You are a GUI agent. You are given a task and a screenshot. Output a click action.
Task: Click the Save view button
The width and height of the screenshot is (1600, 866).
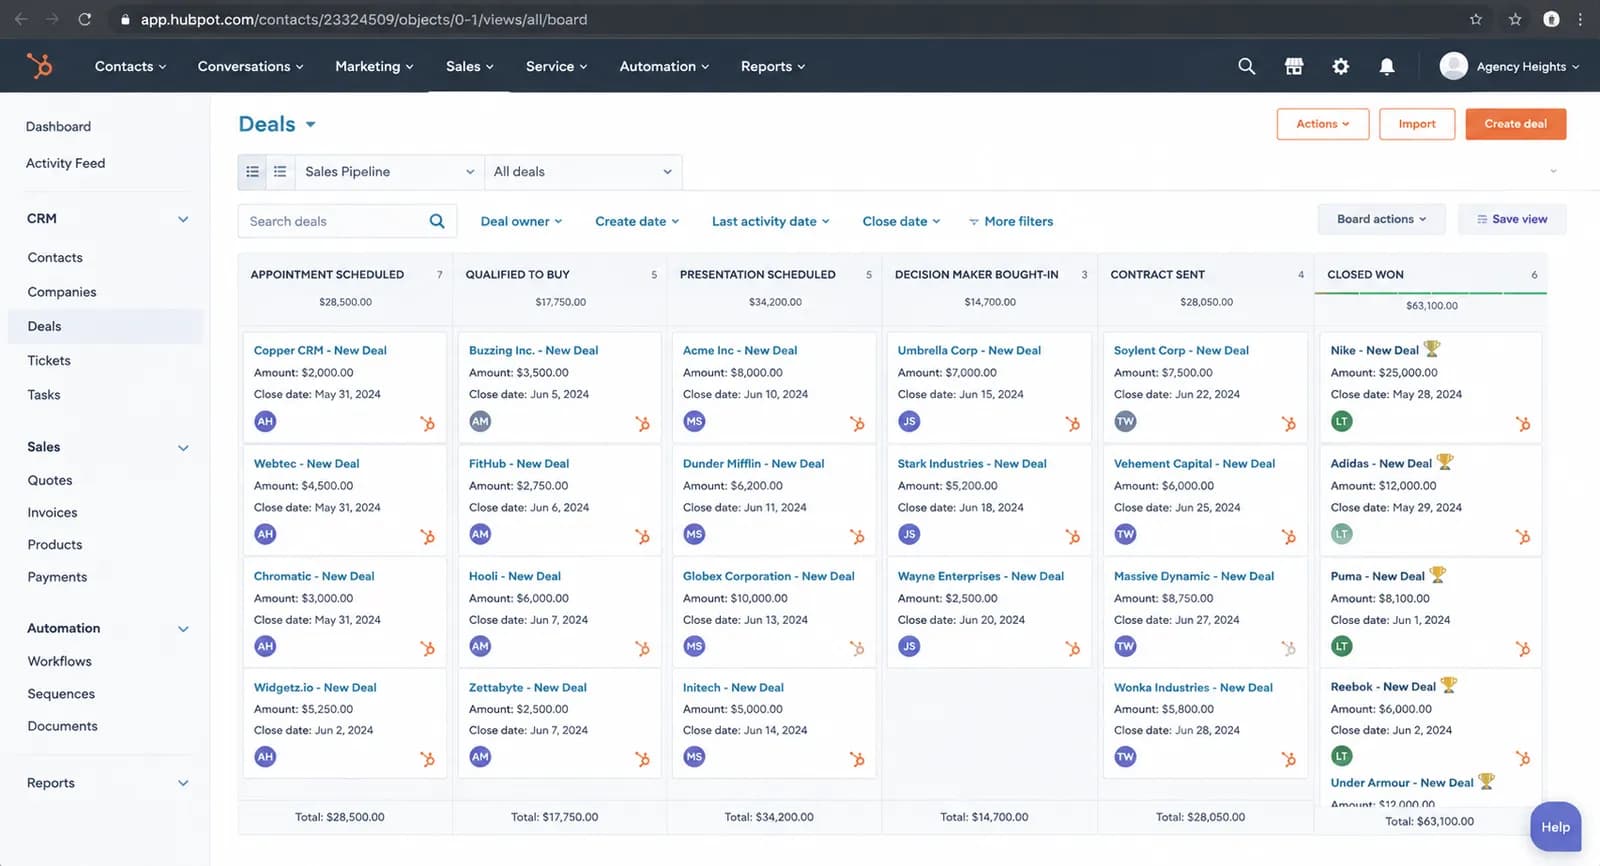(1512, 219)
